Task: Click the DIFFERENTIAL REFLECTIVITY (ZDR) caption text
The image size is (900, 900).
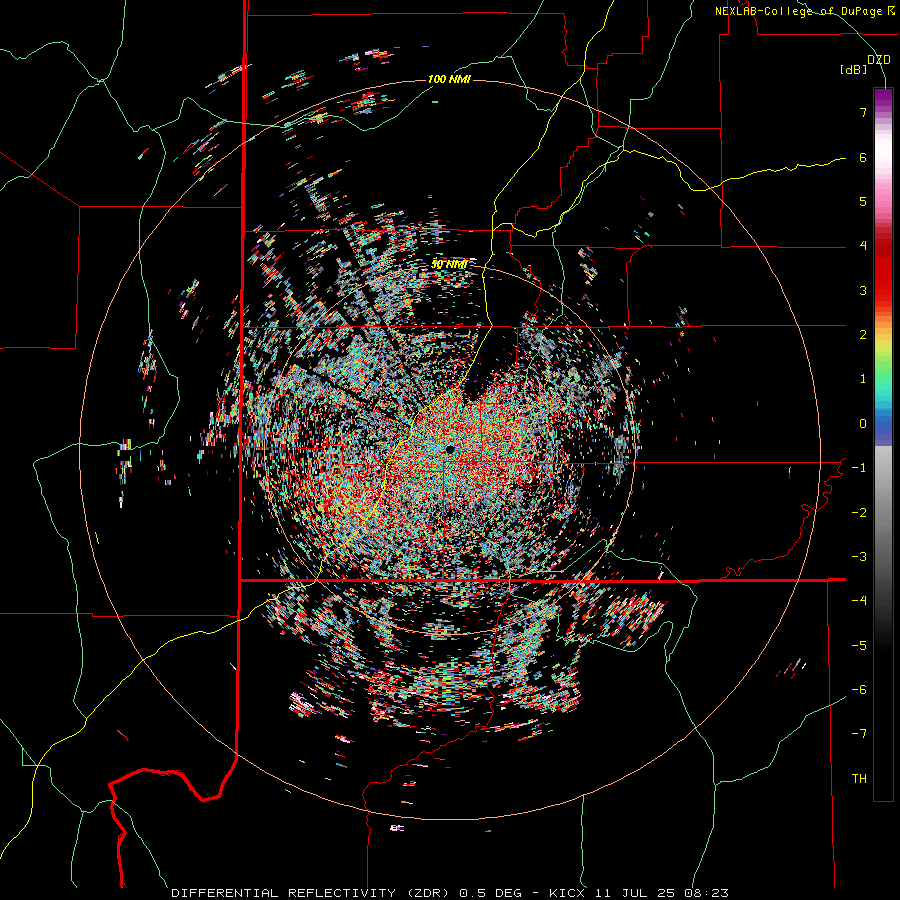Action: [312, 893]
